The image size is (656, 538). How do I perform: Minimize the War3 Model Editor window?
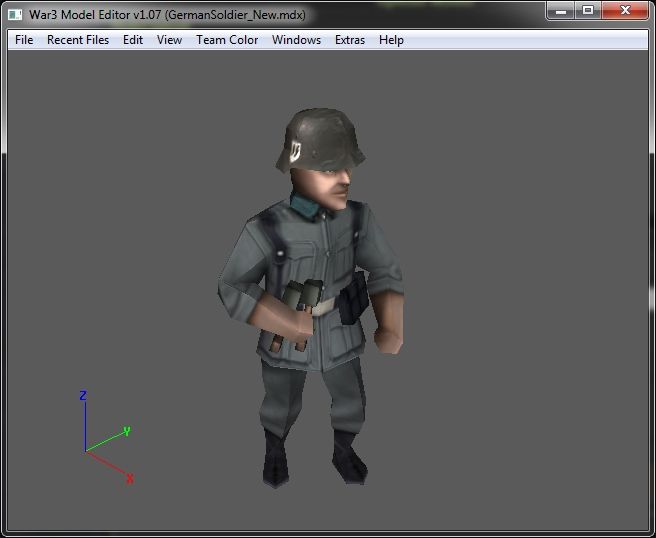[561, 10]
